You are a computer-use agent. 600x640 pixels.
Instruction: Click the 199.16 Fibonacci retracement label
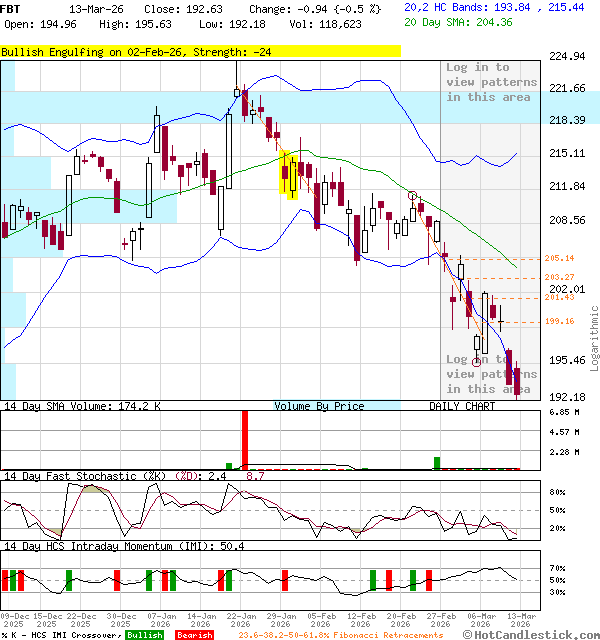(559, 321)
